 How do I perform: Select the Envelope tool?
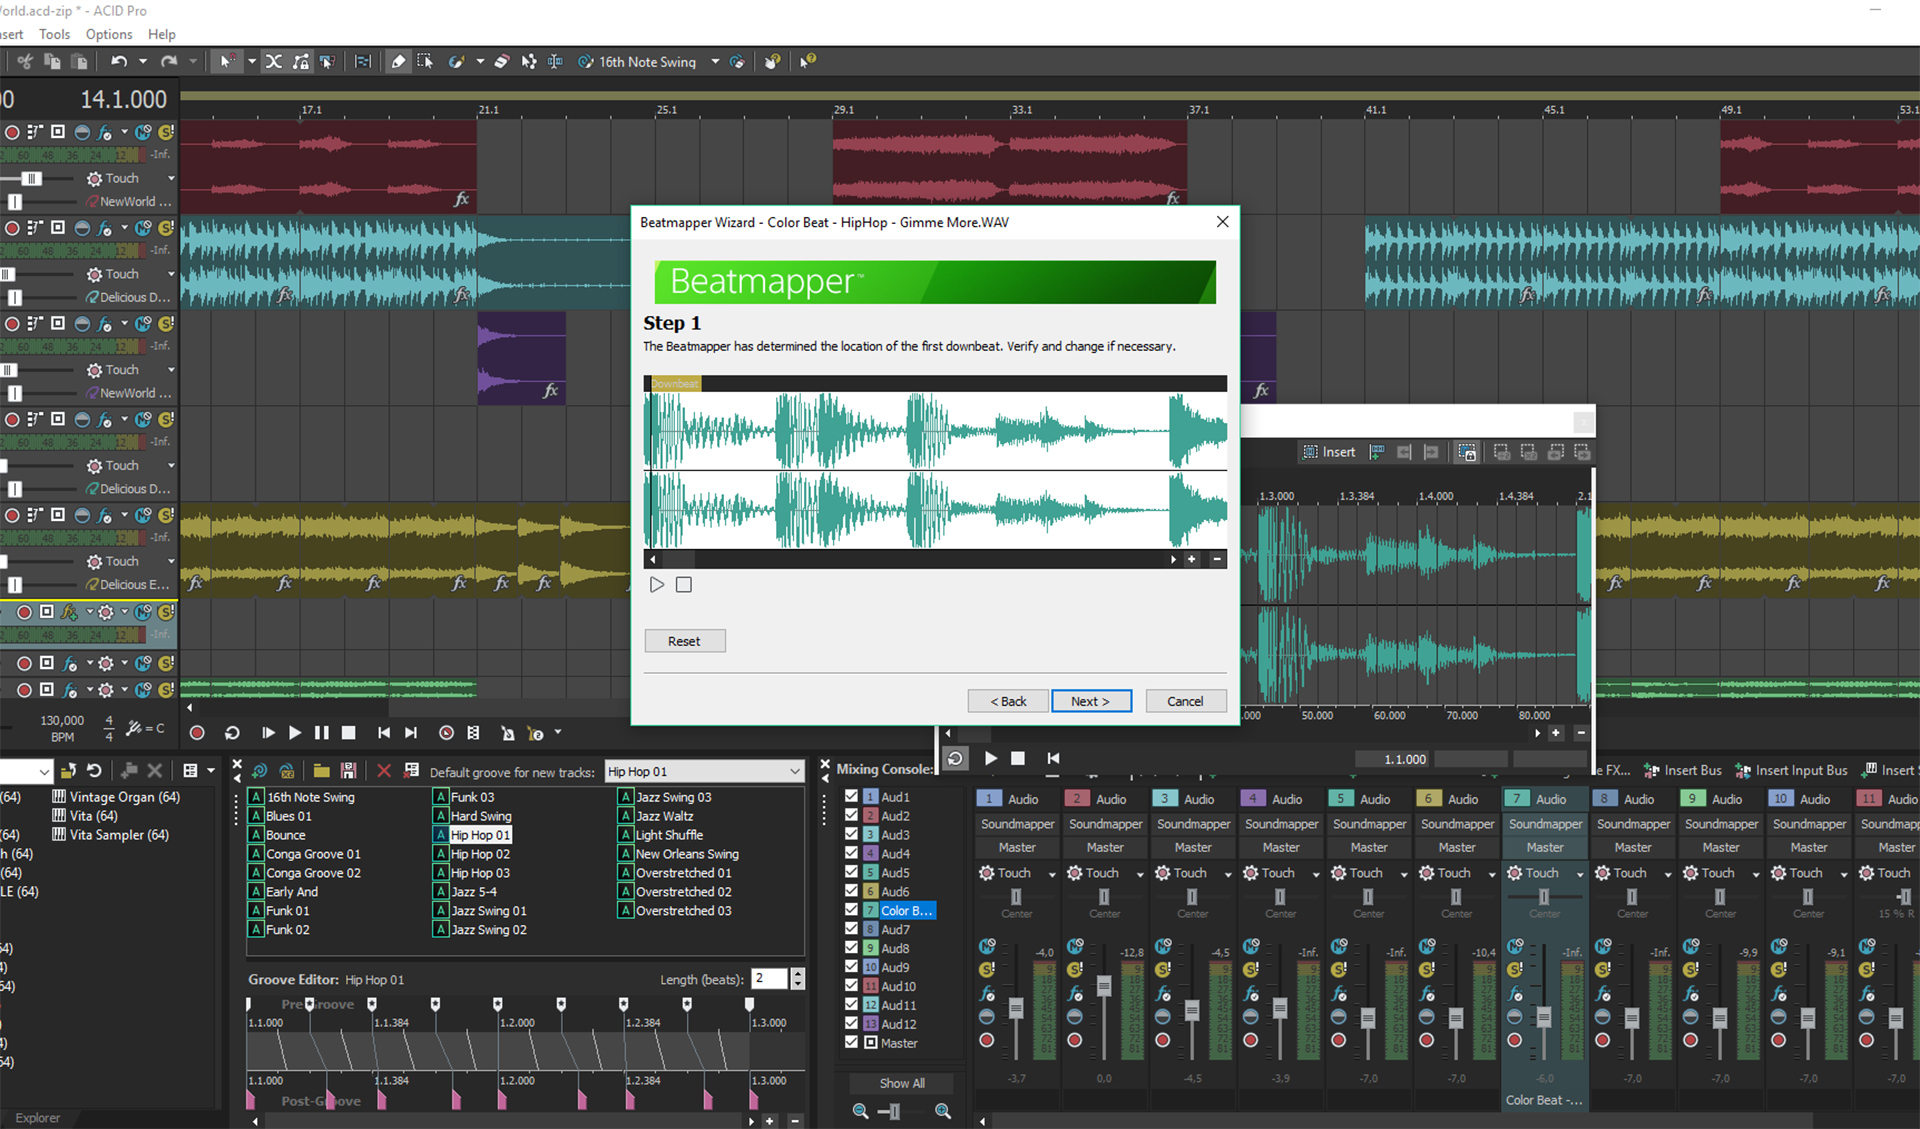[528, 61]
